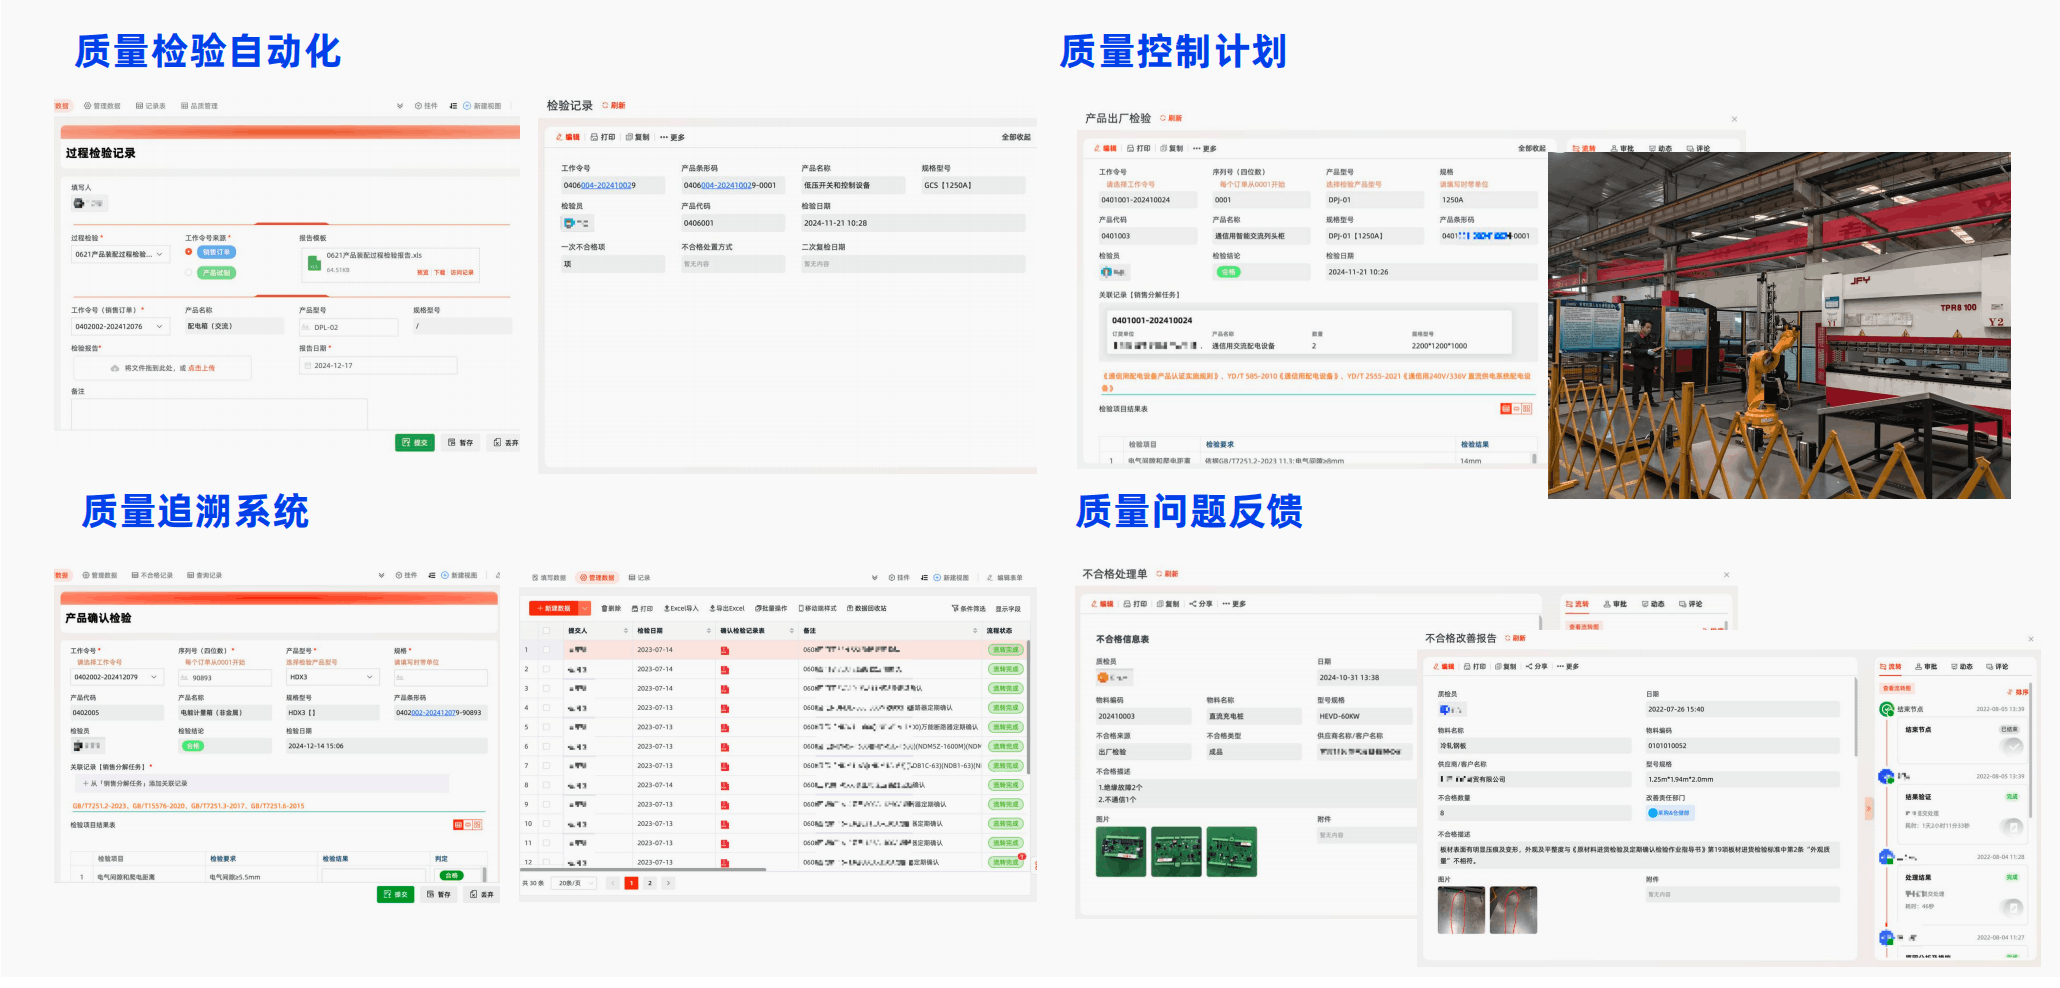This screenshot has width=2060, height=988.
Task: Tick the checkbox of table row 9
Action: (x=546, y=804)
